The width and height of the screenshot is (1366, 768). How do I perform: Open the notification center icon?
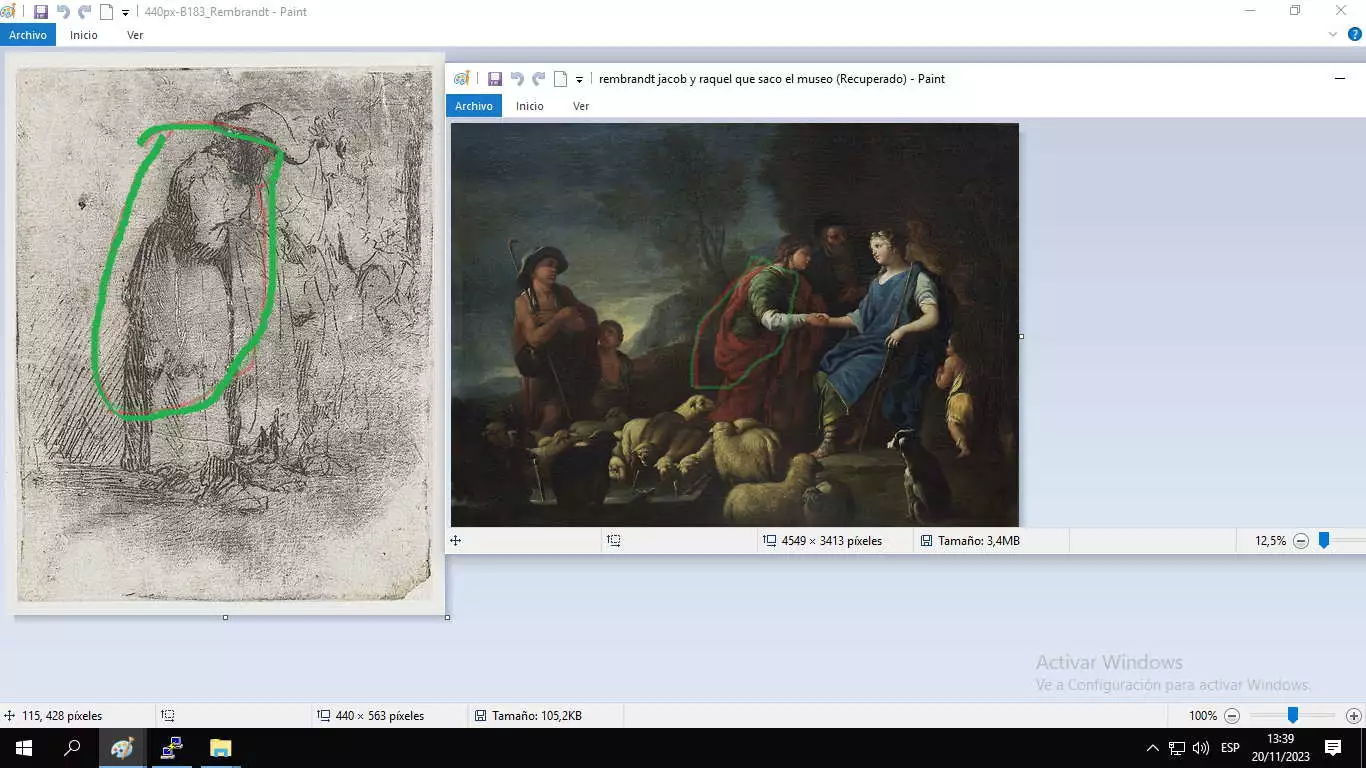point(1332,748)
